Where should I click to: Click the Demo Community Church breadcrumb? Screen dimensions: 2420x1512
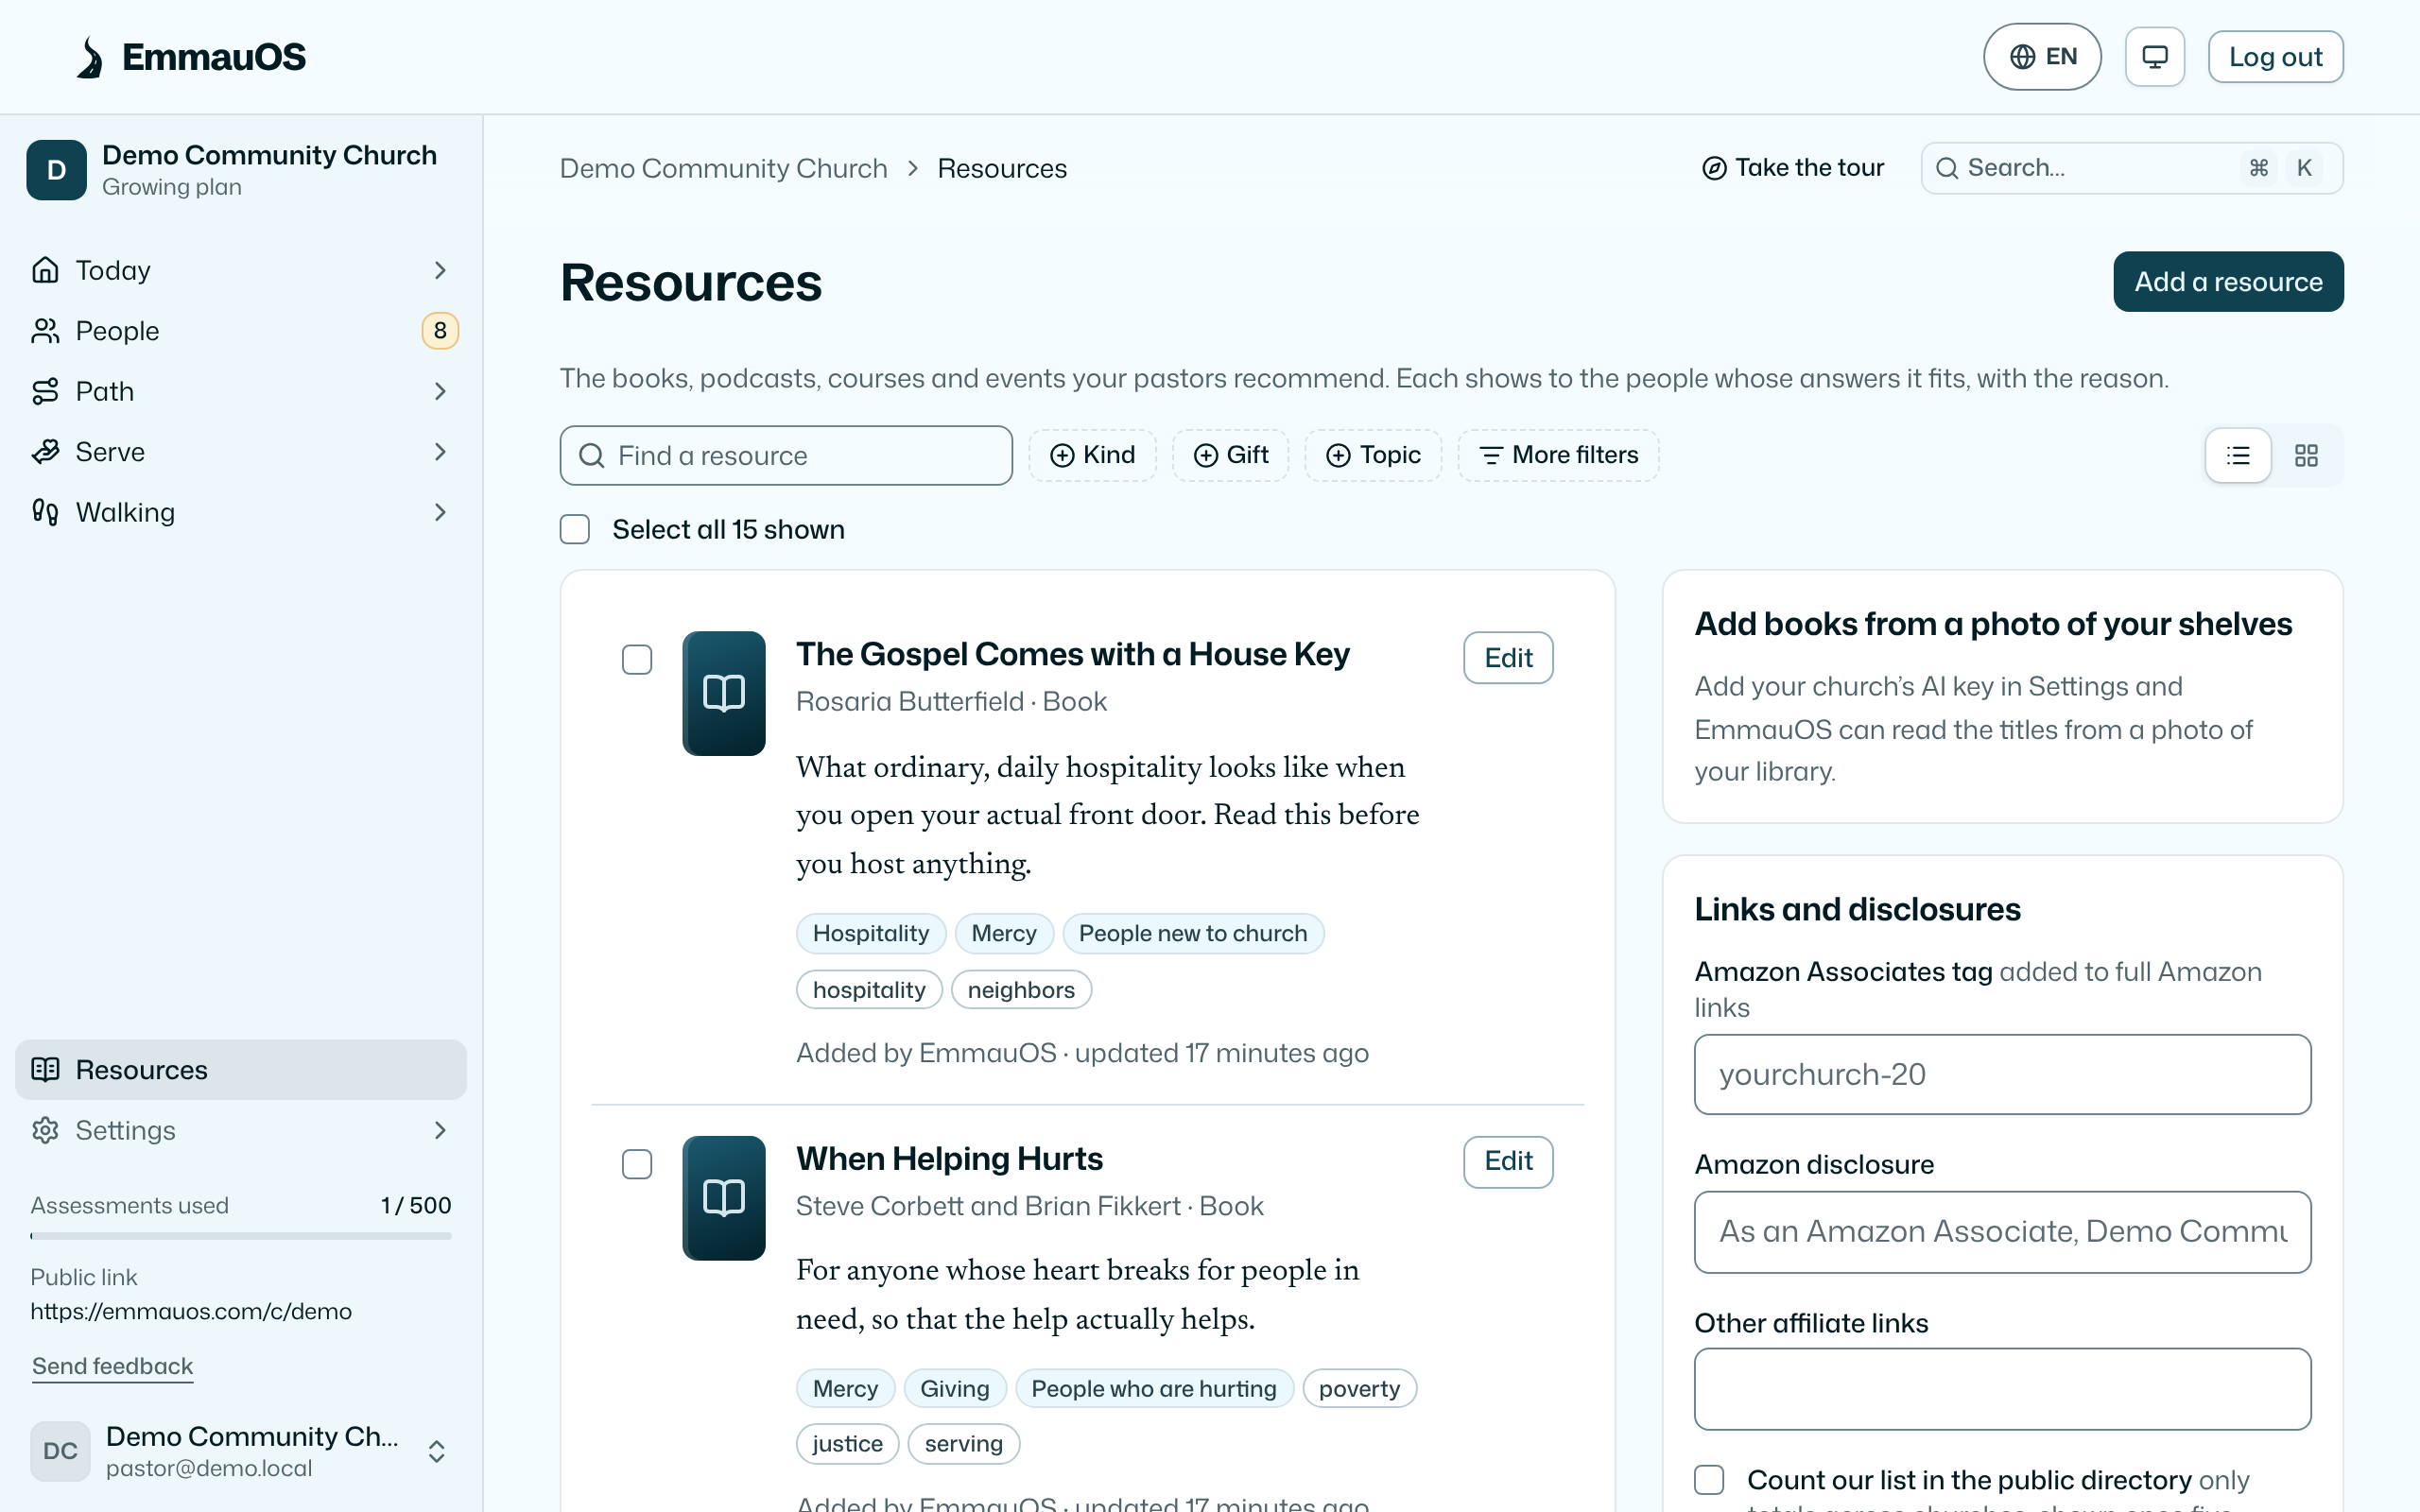pos(723,168)
